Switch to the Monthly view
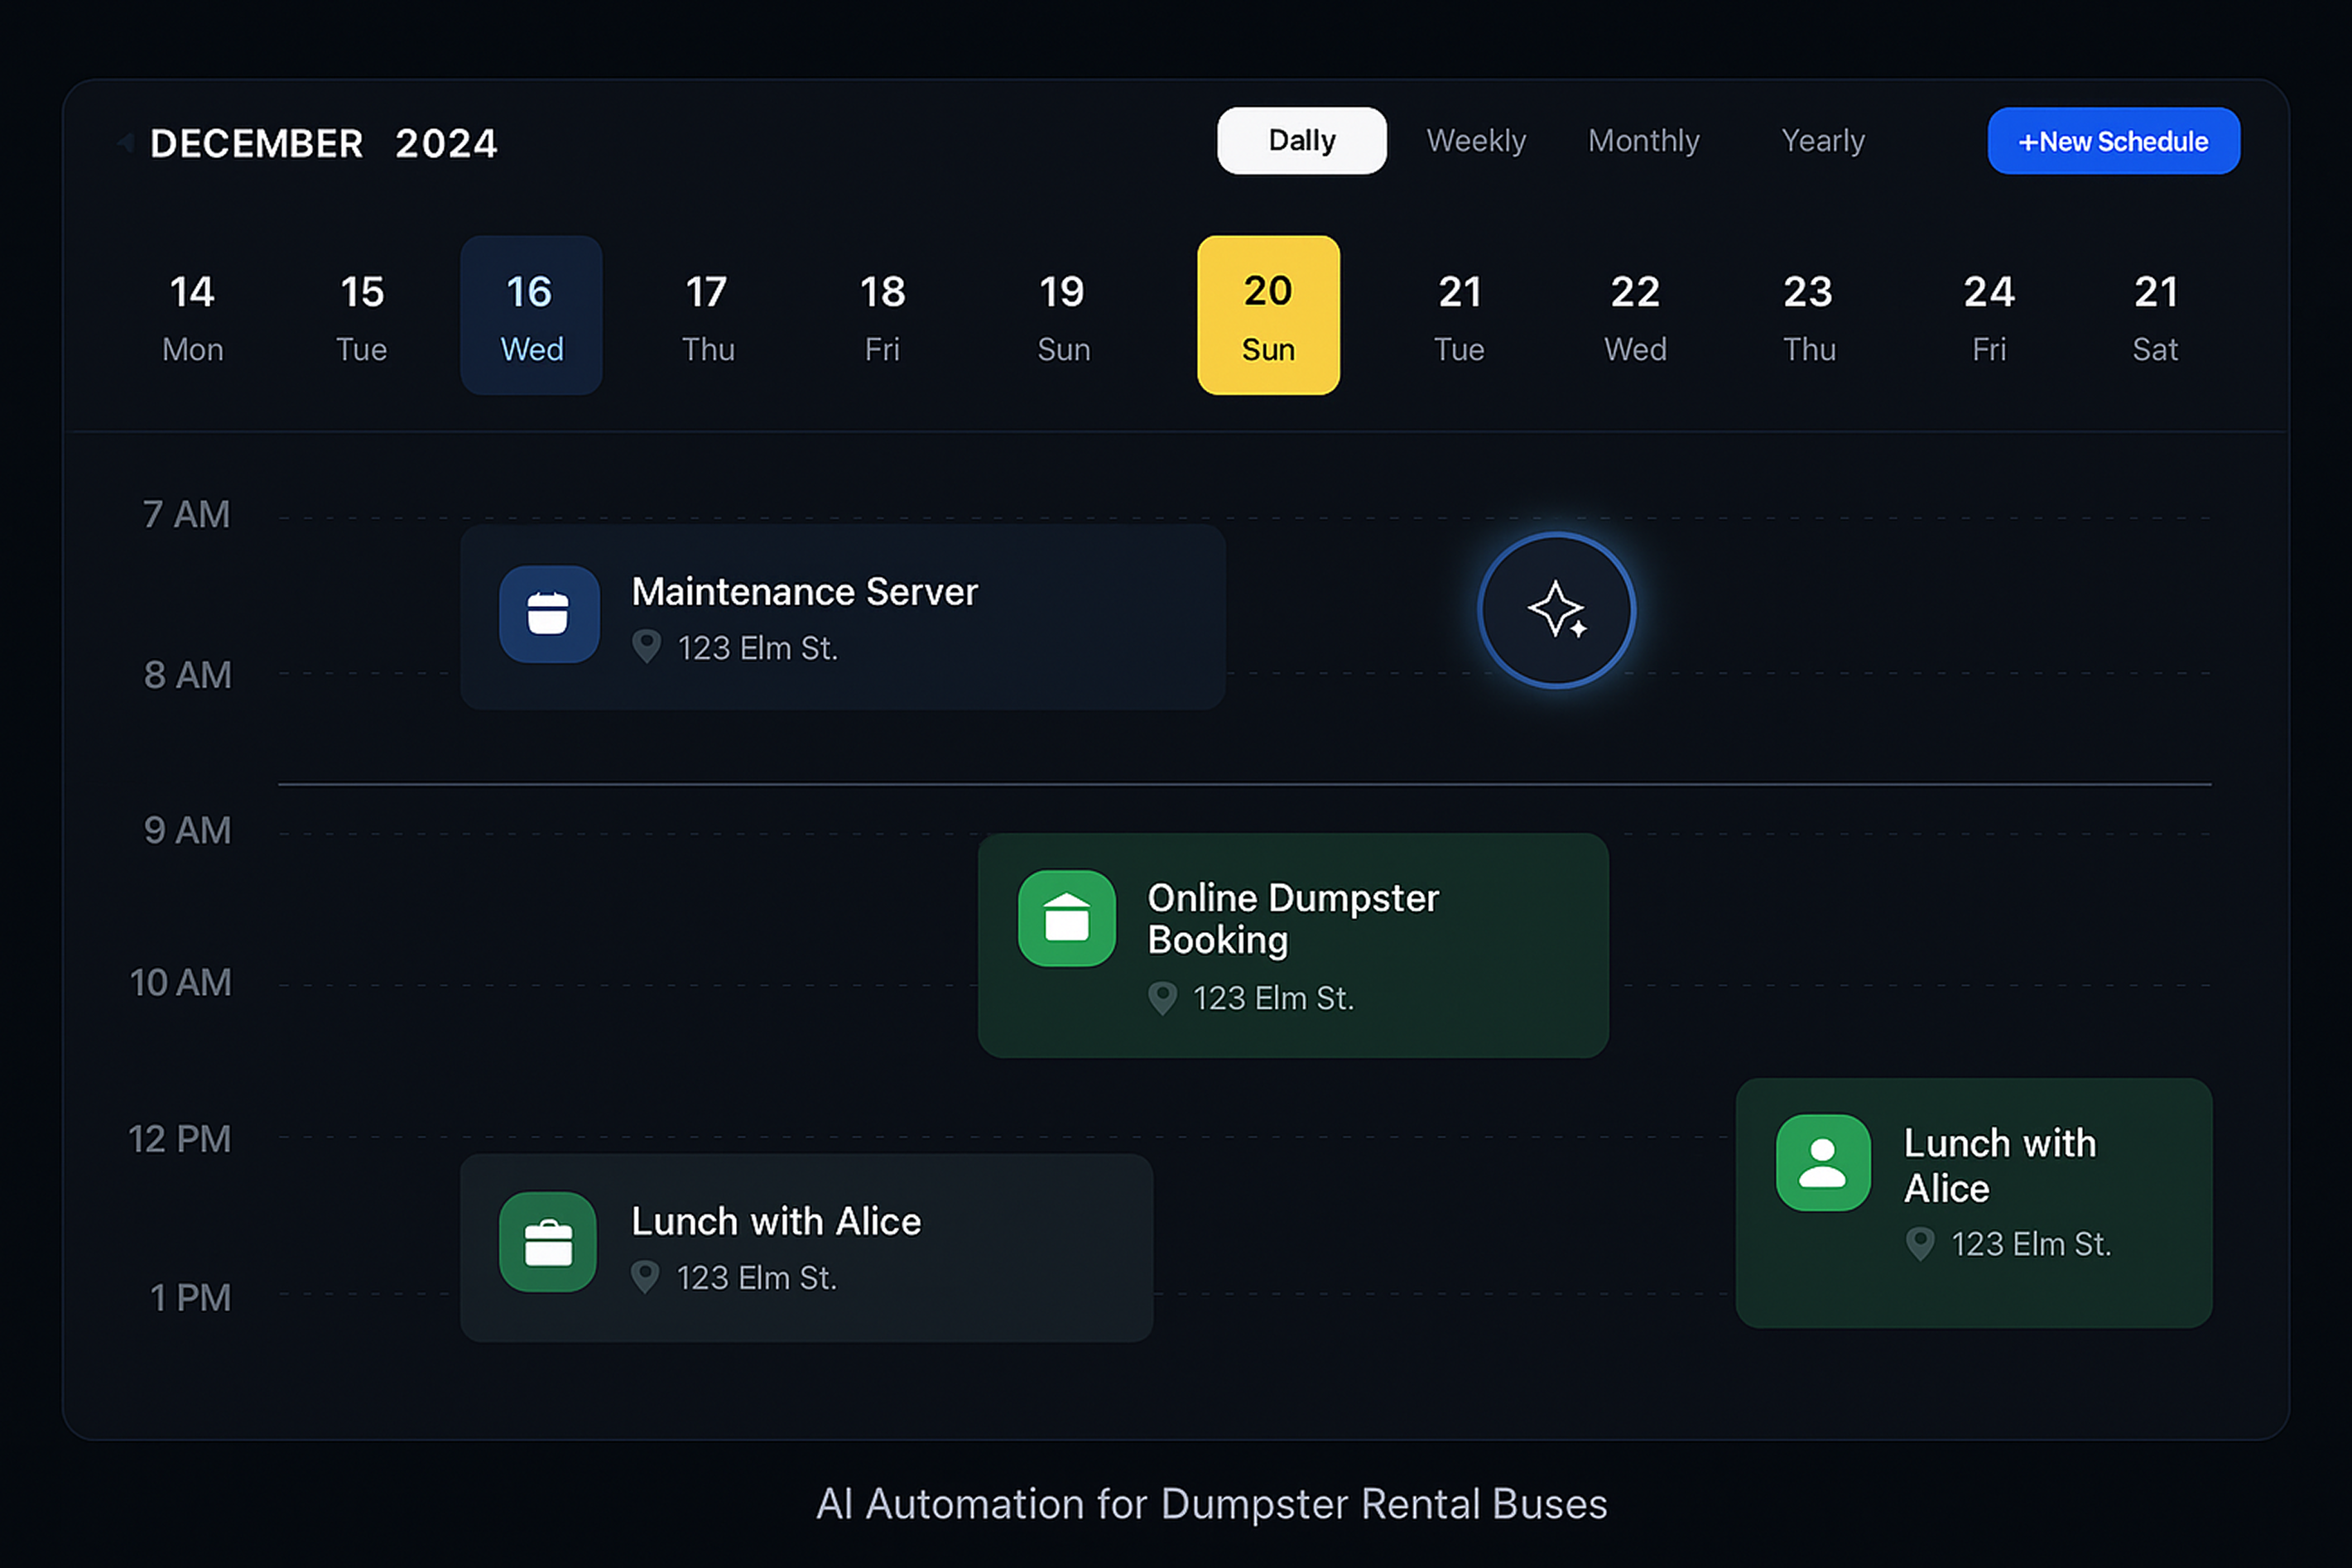This screenshot has width=2352, height=1568. coord(1644,140)
